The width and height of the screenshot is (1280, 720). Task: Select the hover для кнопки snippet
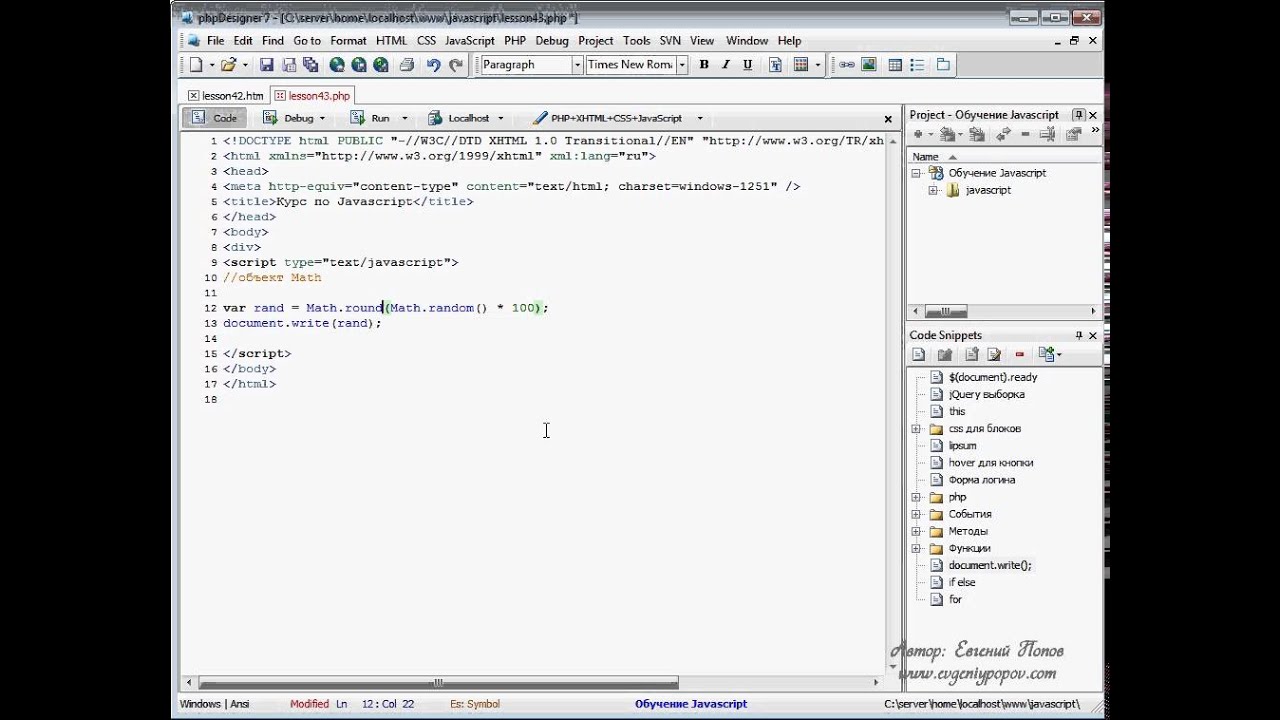pyautogui.click(x=991, y=463)
